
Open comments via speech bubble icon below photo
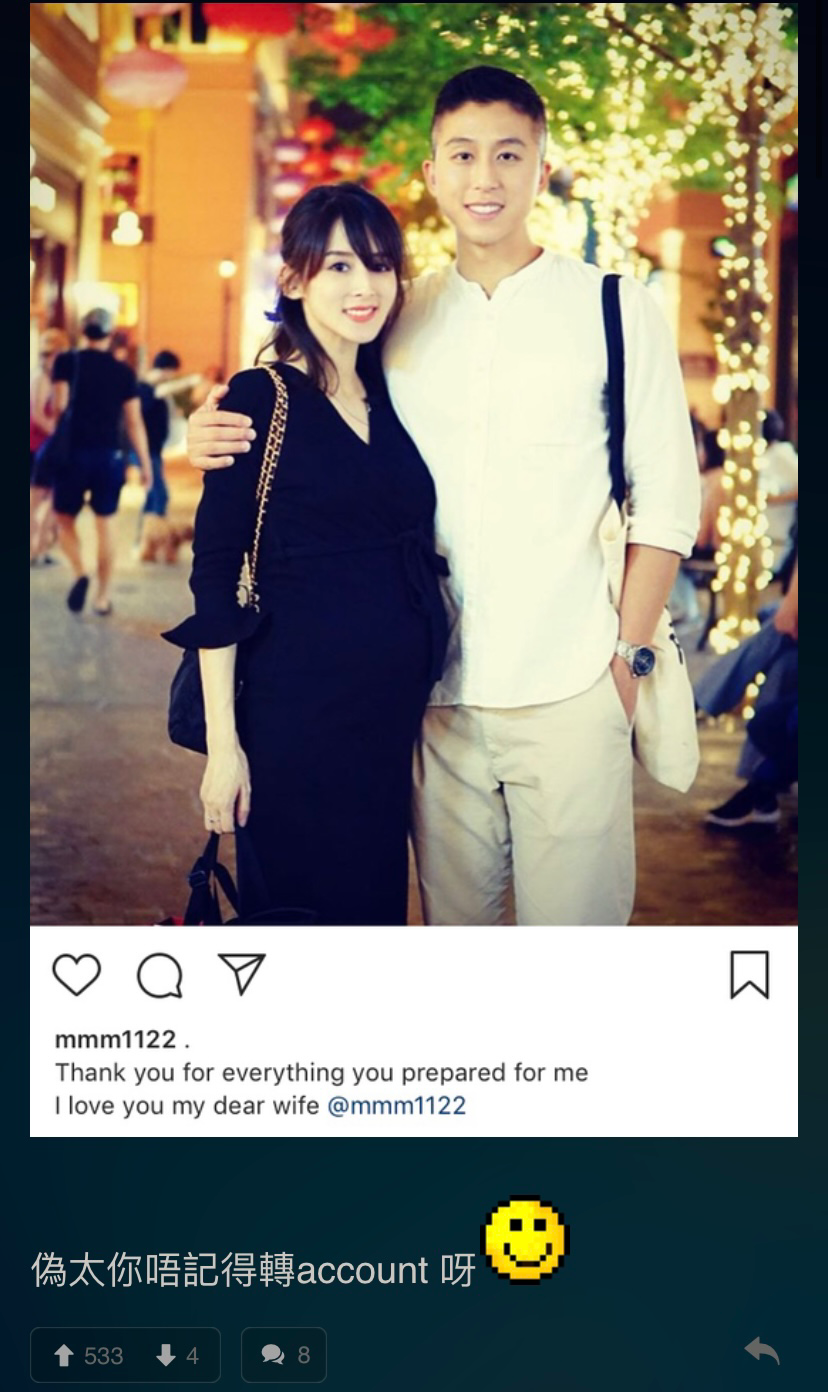160,975
